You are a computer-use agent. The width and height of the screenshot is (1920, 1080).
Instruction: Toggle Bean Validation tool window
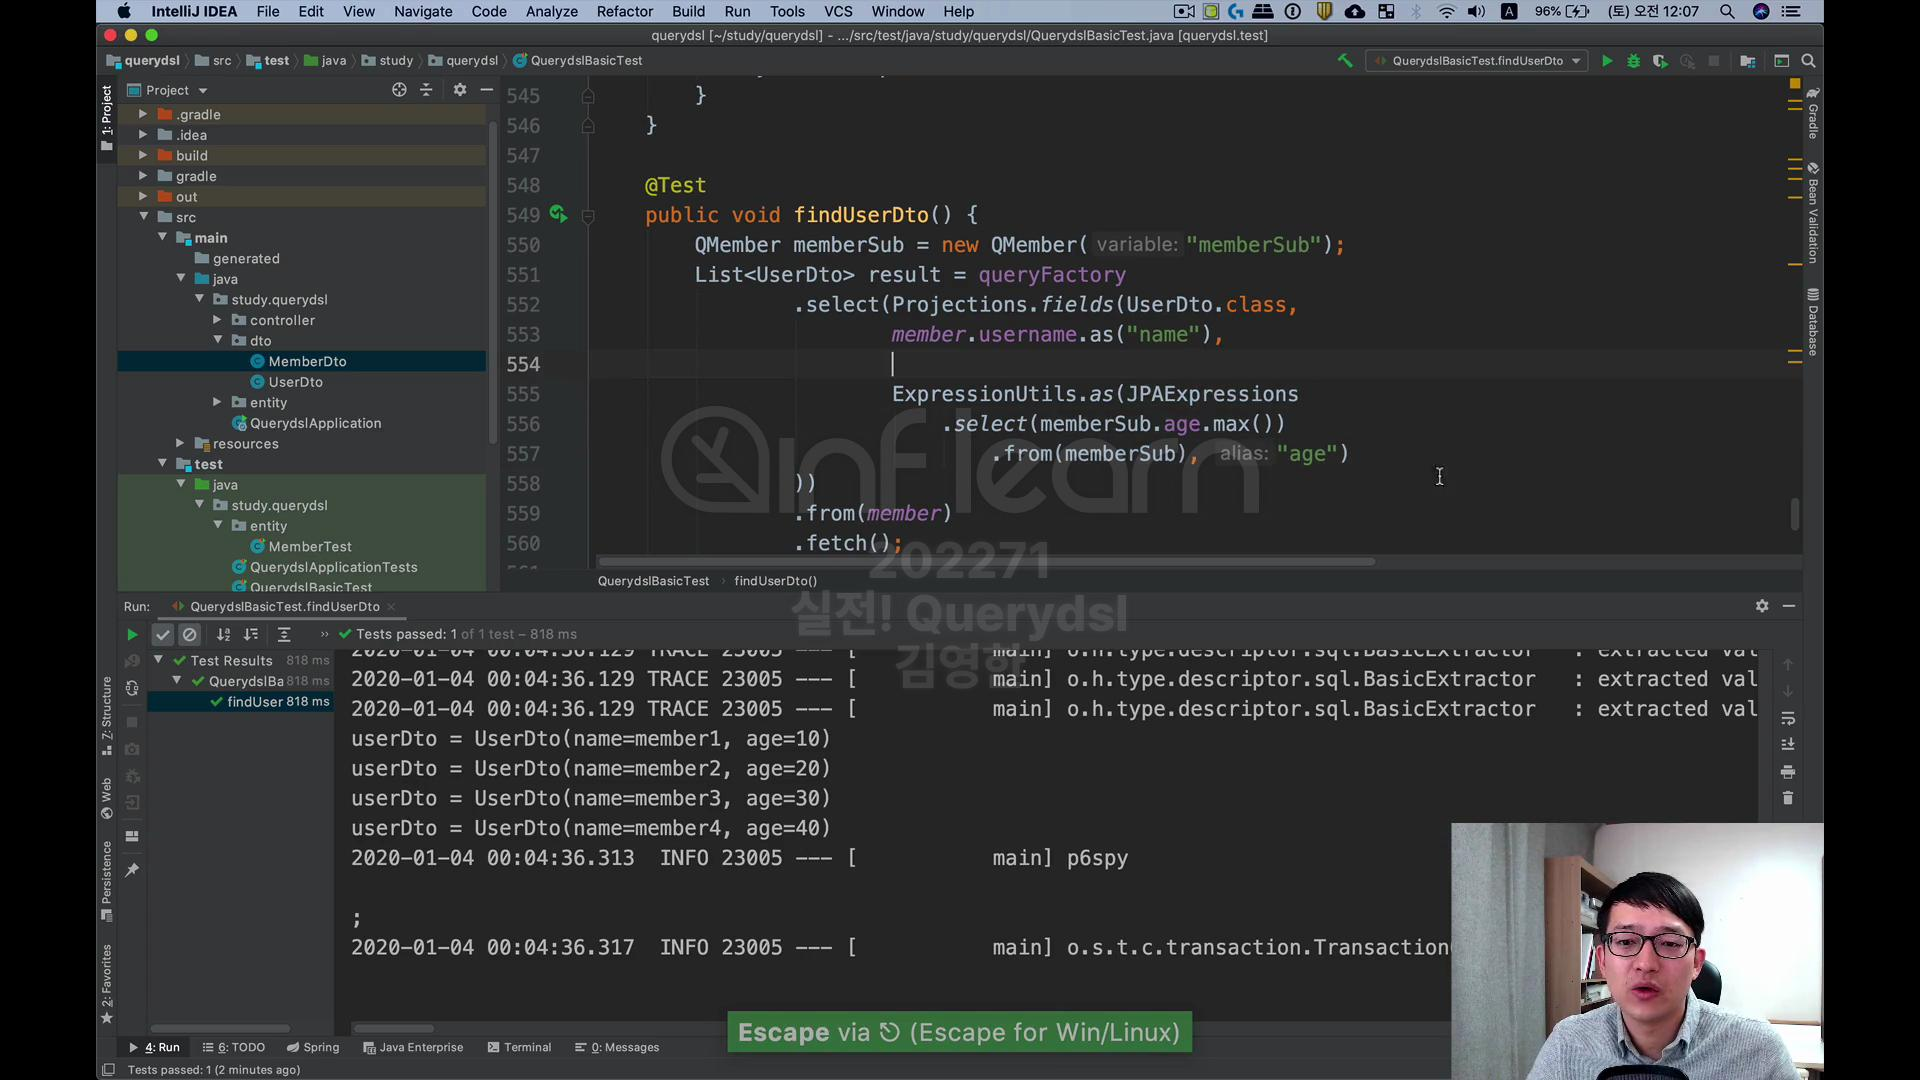coord(1812,213)
